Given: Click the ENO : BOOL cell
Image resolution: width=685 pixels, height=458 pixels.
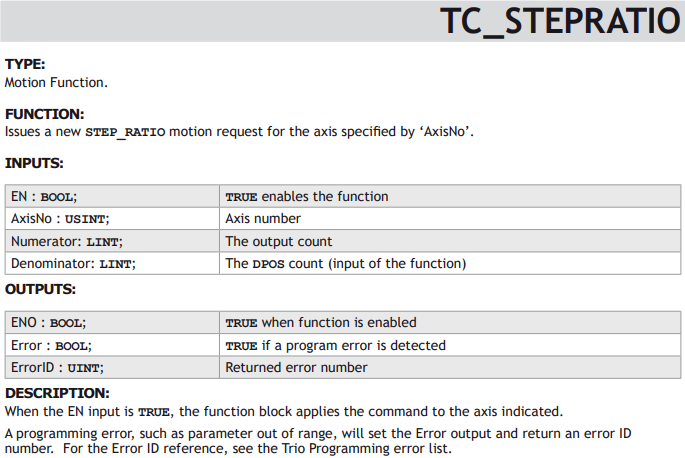Looking at the screenshot, I should (x=112, y=323).
